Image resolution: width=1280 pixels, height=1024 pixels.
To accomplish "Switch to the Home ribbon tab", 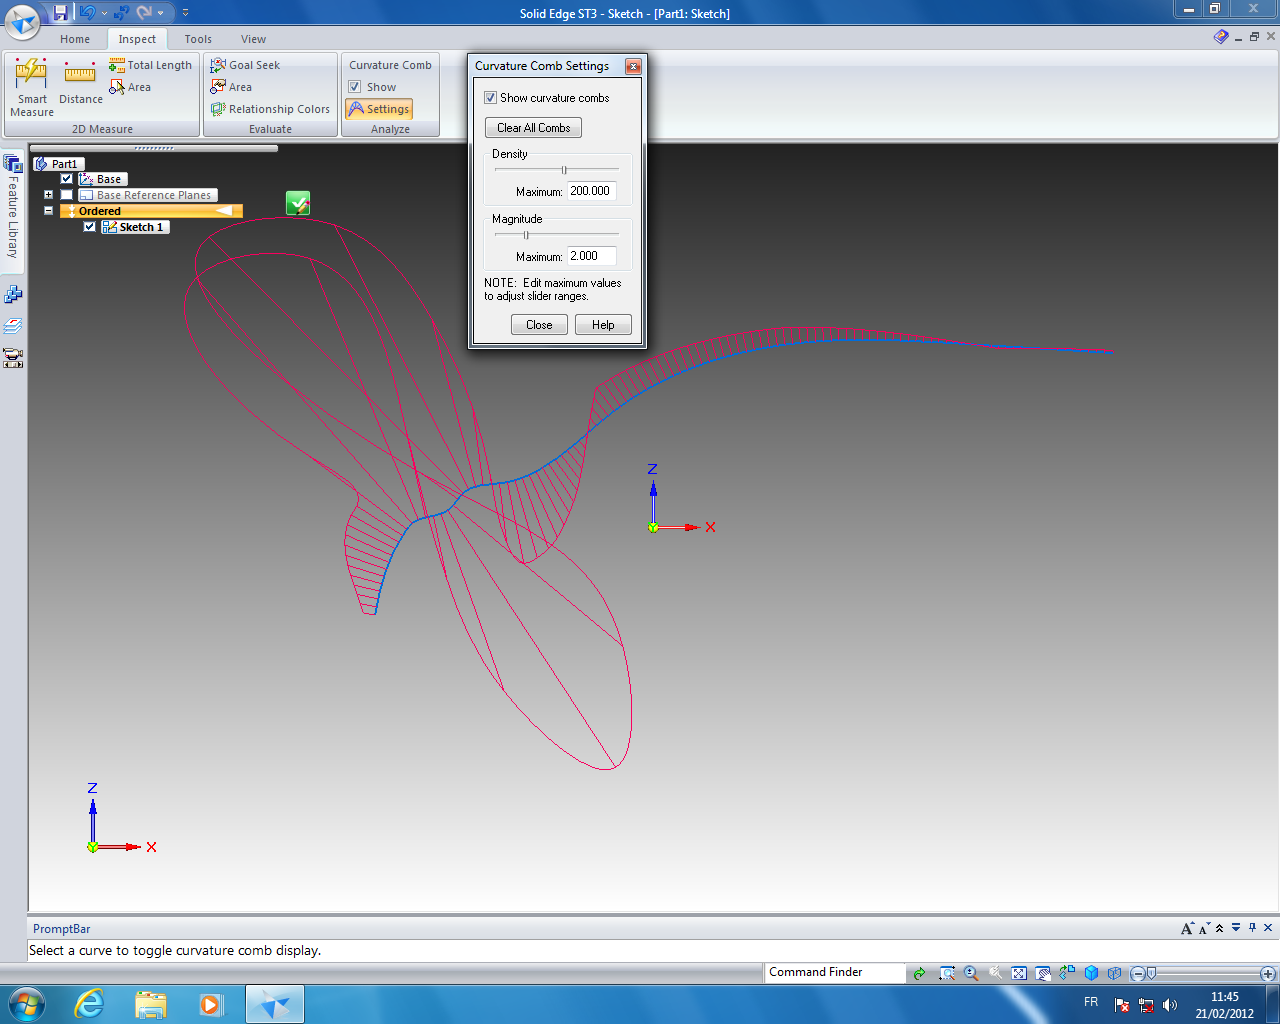I will click(75, 39).
